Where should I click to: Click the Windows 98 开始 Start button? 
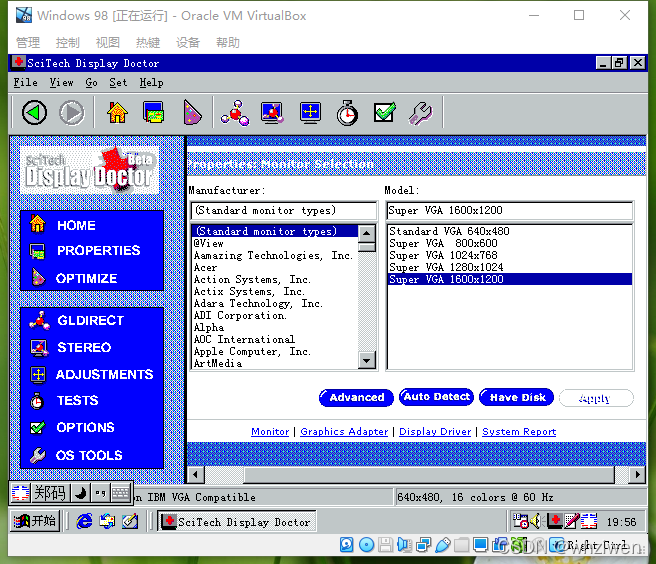[x=35, y=521]
